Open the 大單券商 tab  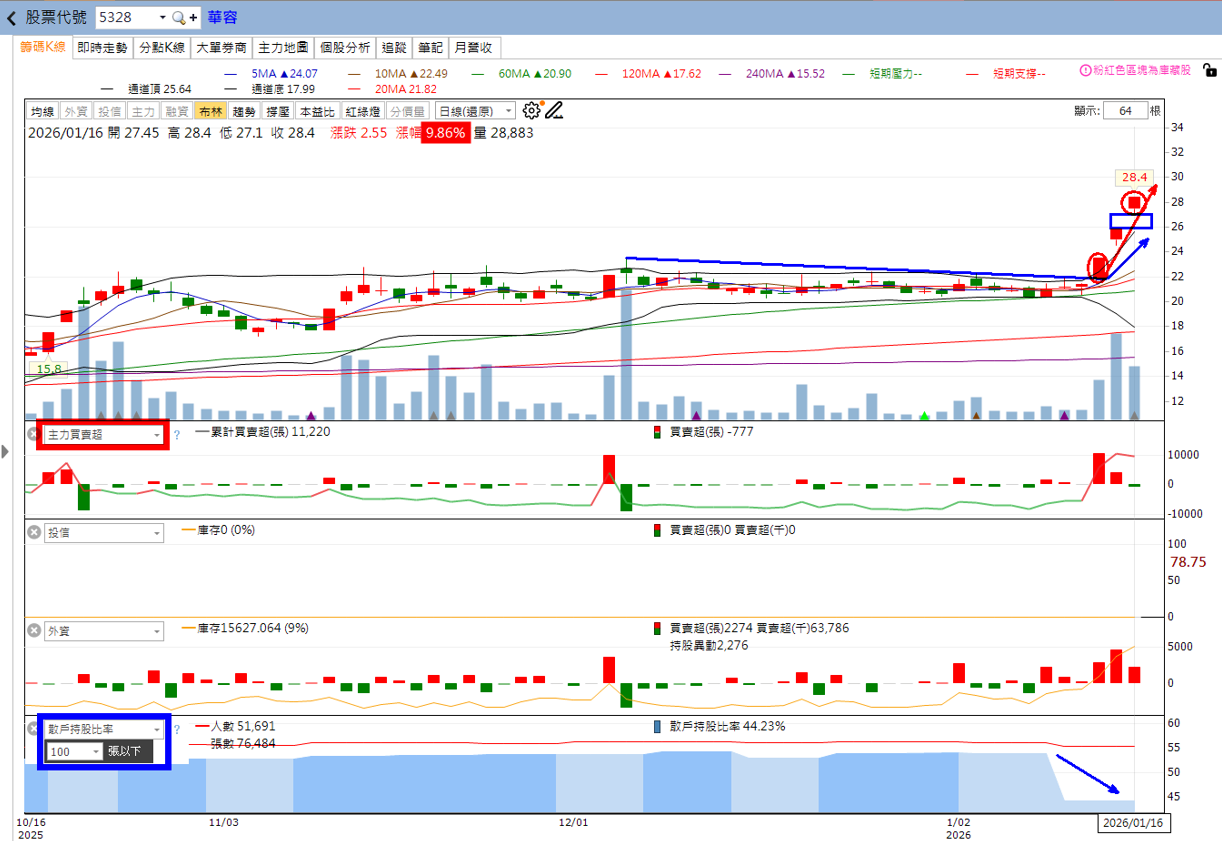click(221, 47)
